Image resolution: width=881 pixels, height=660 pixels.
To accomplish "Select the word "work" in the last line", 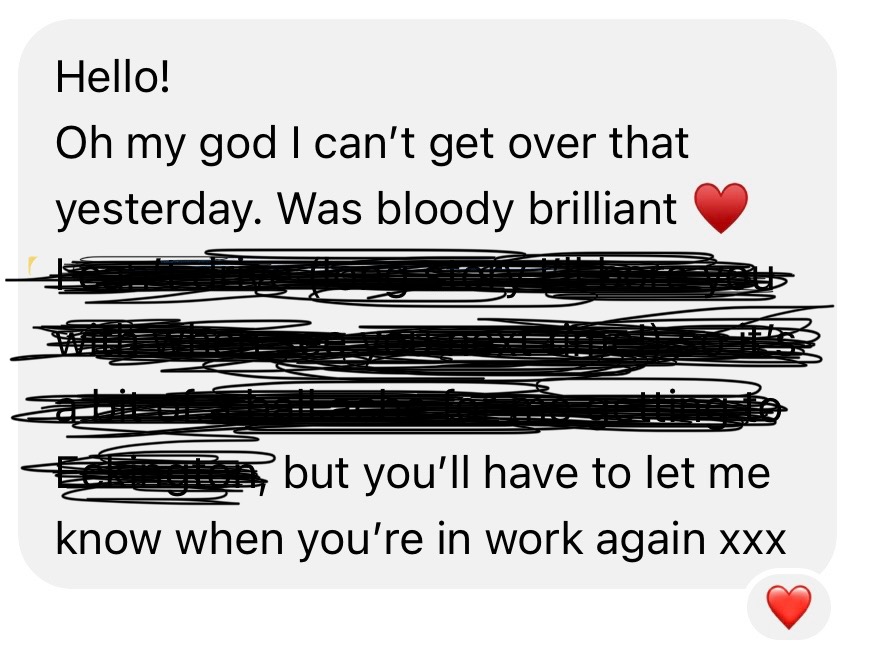I will [x=533, y=539].
